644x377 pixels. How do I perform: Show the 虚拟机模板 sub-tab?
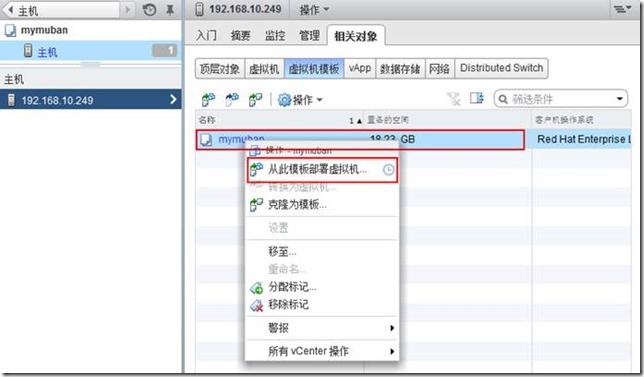tap(314, 69)
